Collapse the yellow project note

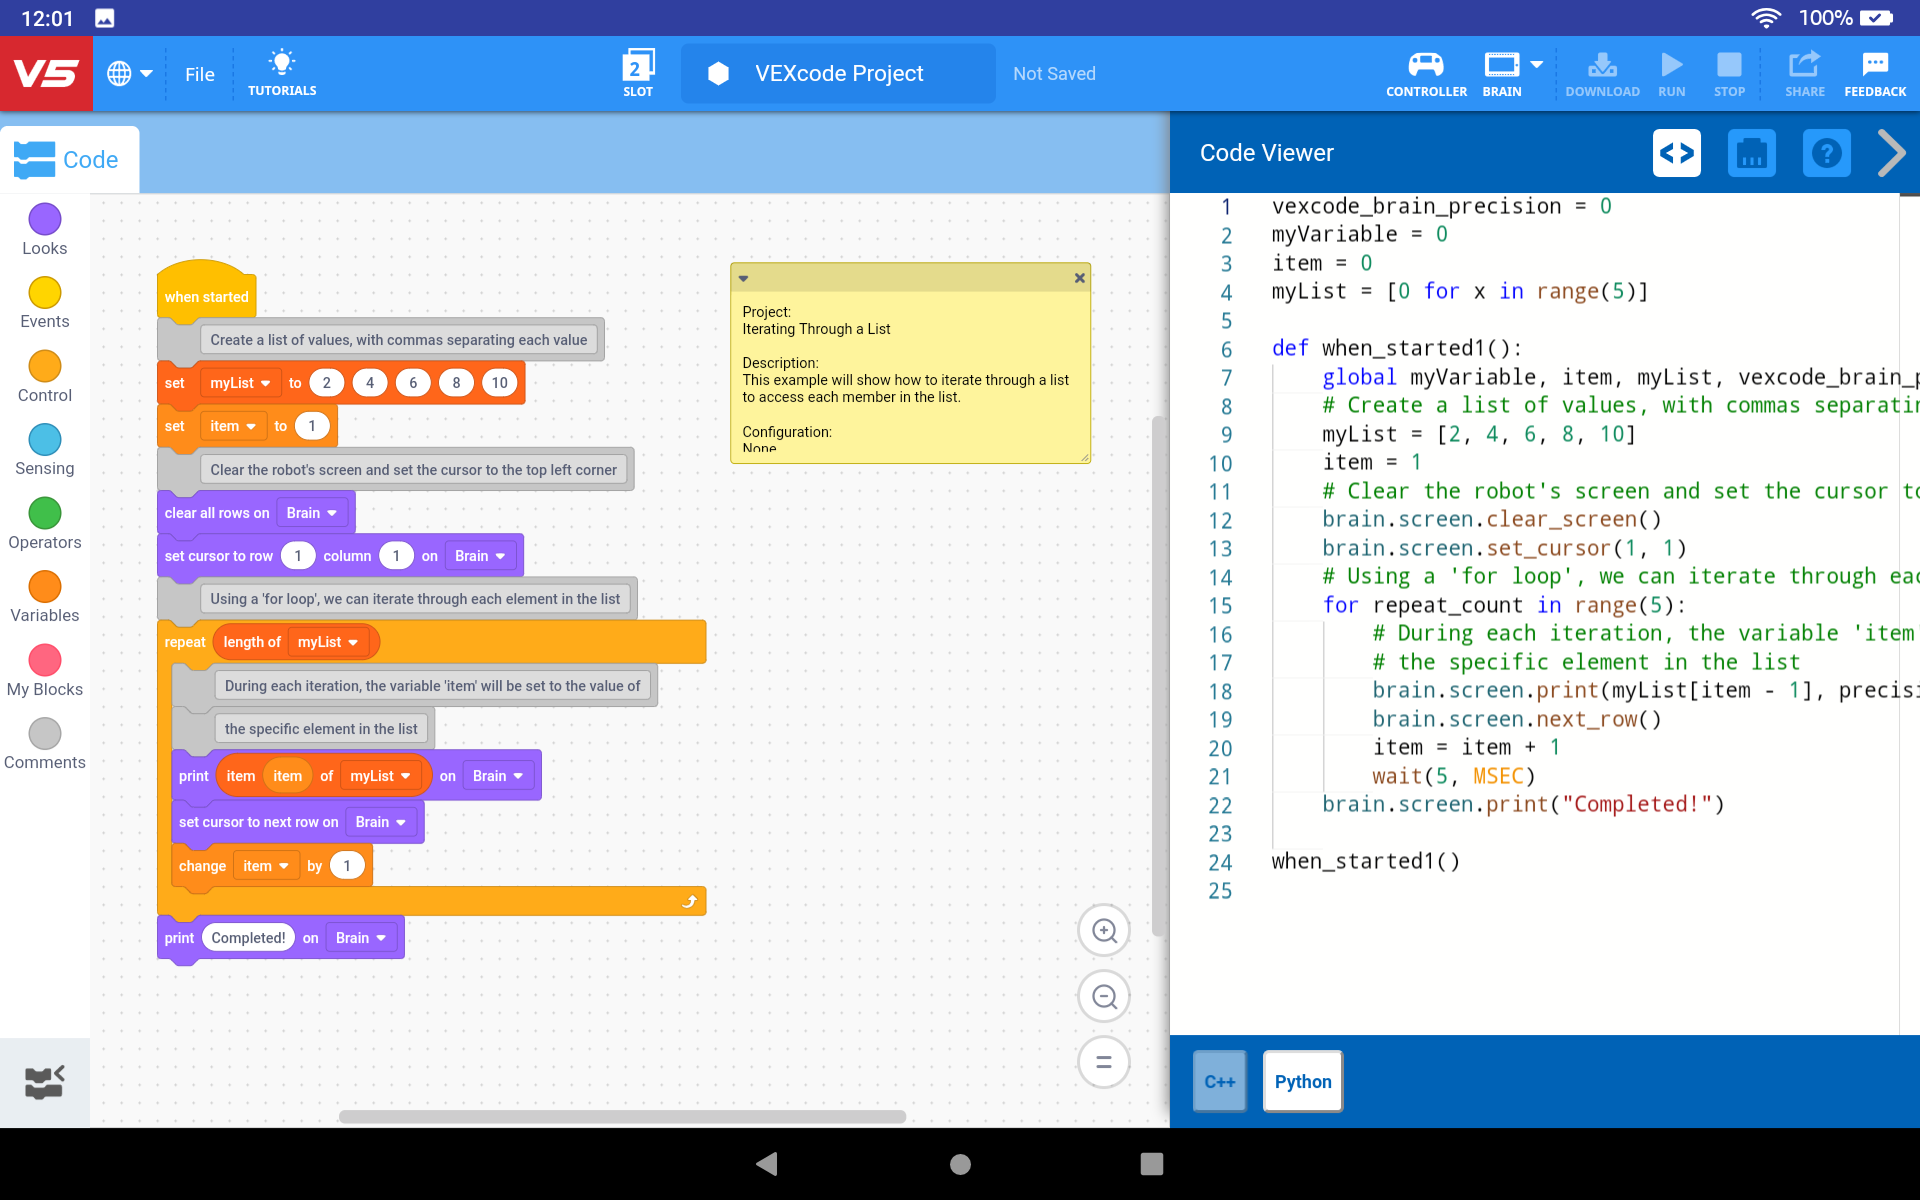pyautogui.click(x=744, y=278)
